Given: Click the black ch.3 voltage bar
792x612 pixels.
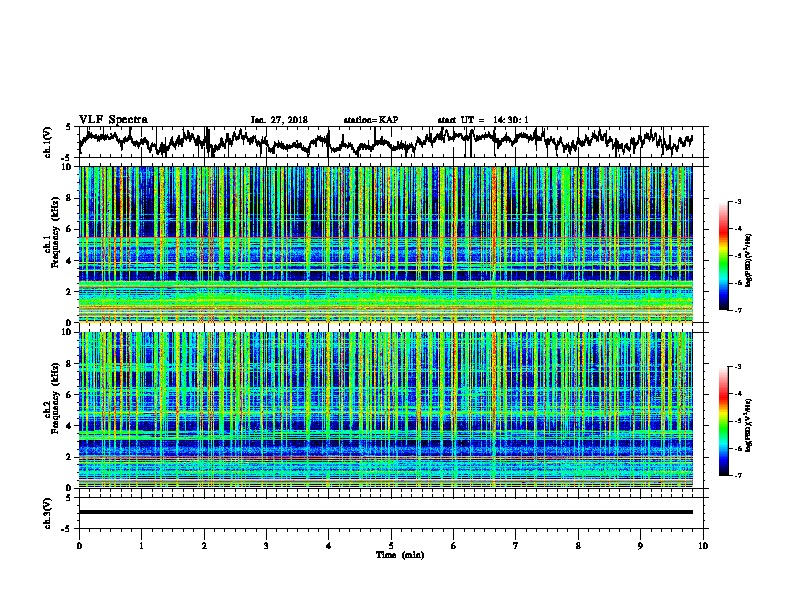Looking at the screenshot, I should pyautogui.click(x=386, y=512).
